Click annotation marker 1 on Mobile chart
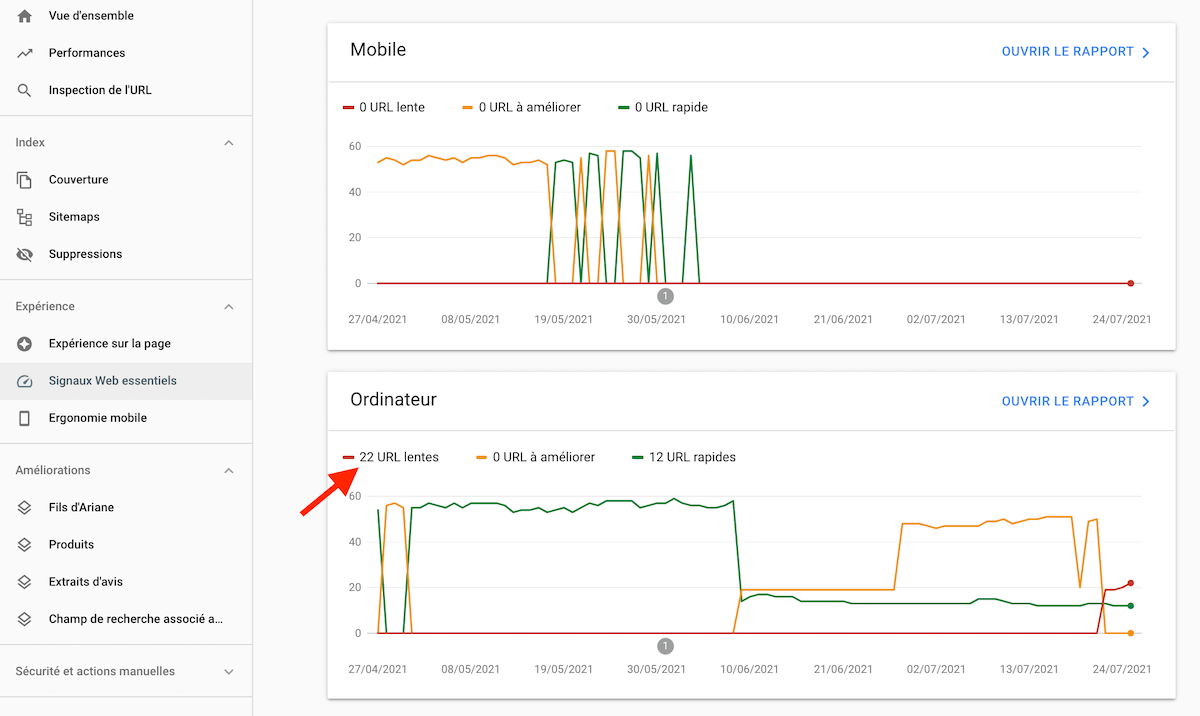1200x716 pixels. [666, 296]
